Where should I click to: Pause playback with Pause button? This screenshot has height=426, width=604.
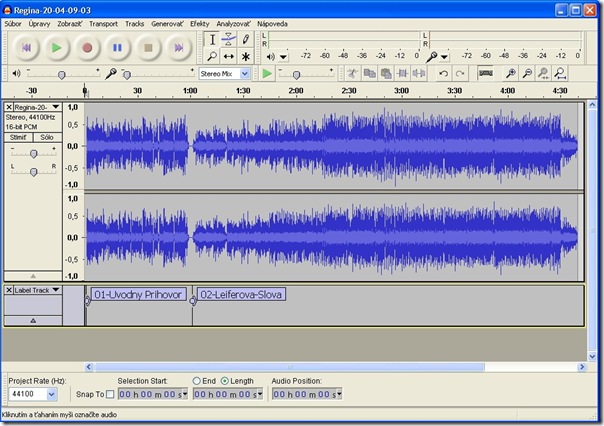(117, 48)
